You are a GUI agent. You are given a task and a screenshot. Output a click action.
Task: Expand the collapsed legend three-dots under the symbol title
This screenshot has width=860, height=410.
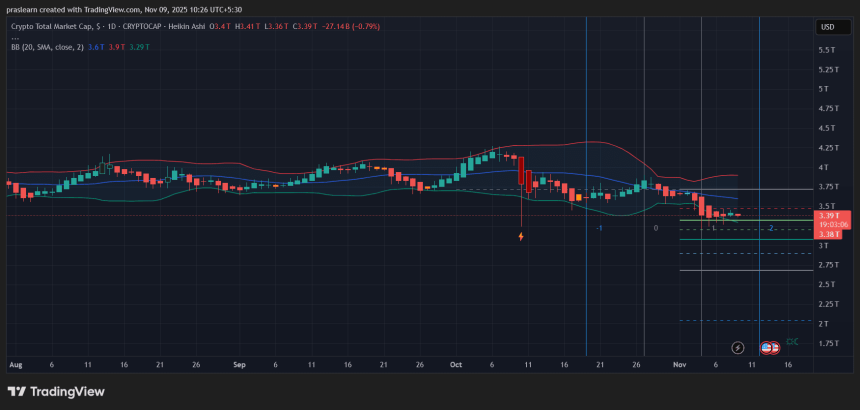15,37
